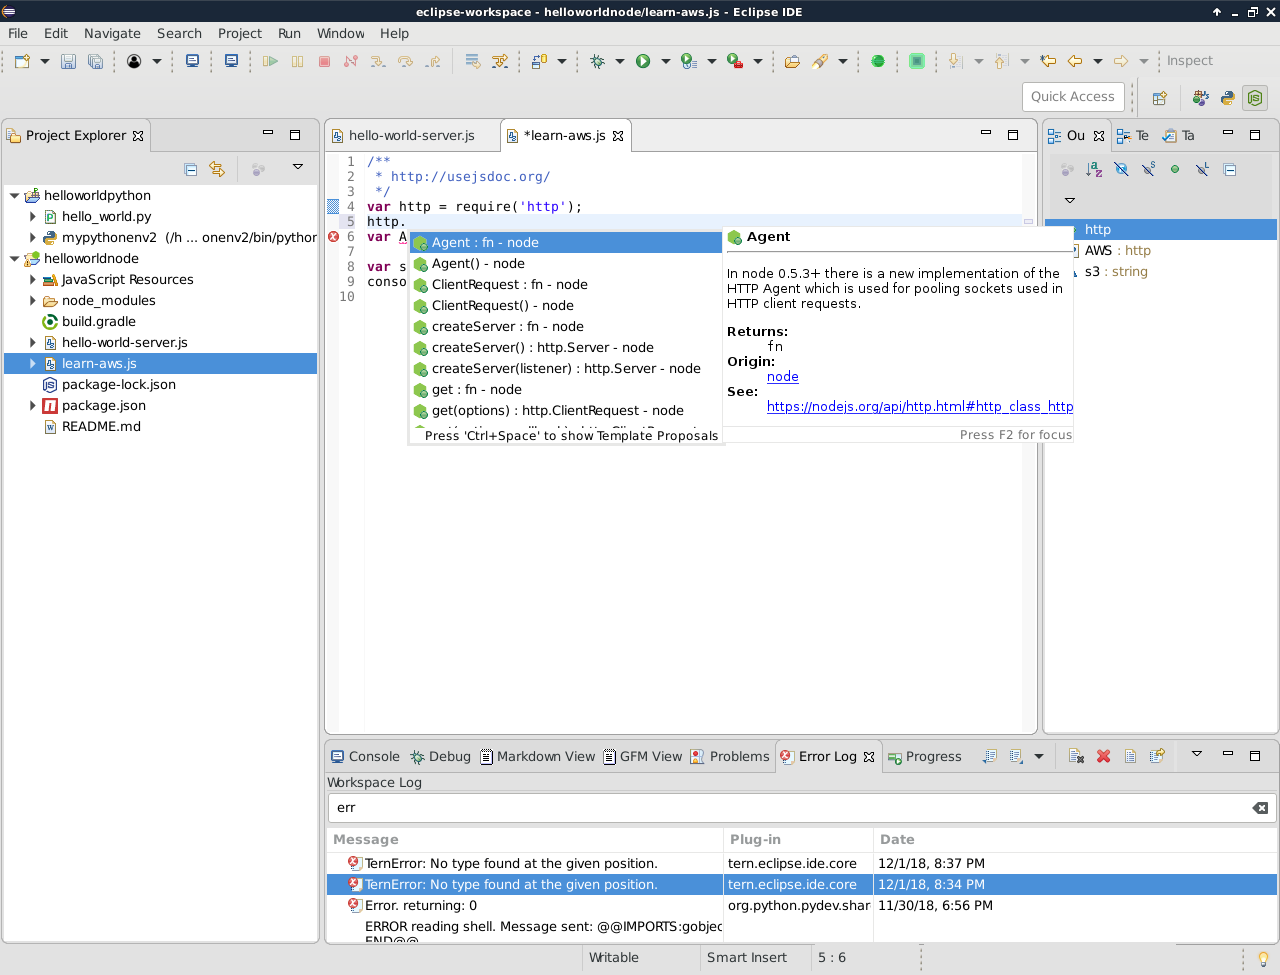
Task: Select build.gradle file in Project Explorer
Action: pos(99,322)
